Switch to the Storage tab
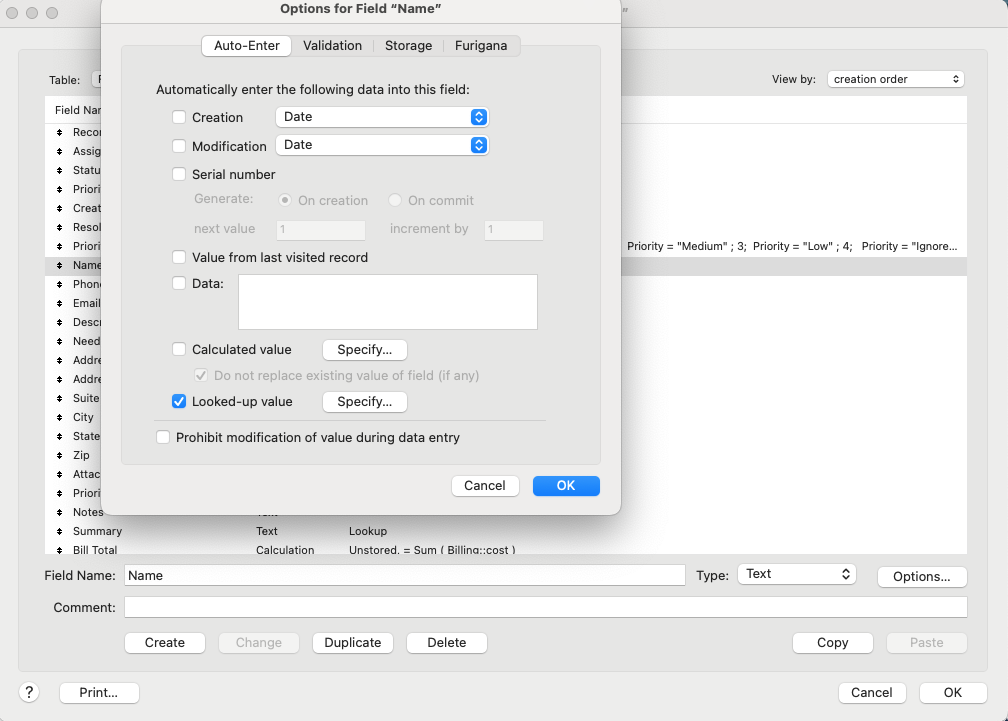1008x721 pixels. pos(408,45)
